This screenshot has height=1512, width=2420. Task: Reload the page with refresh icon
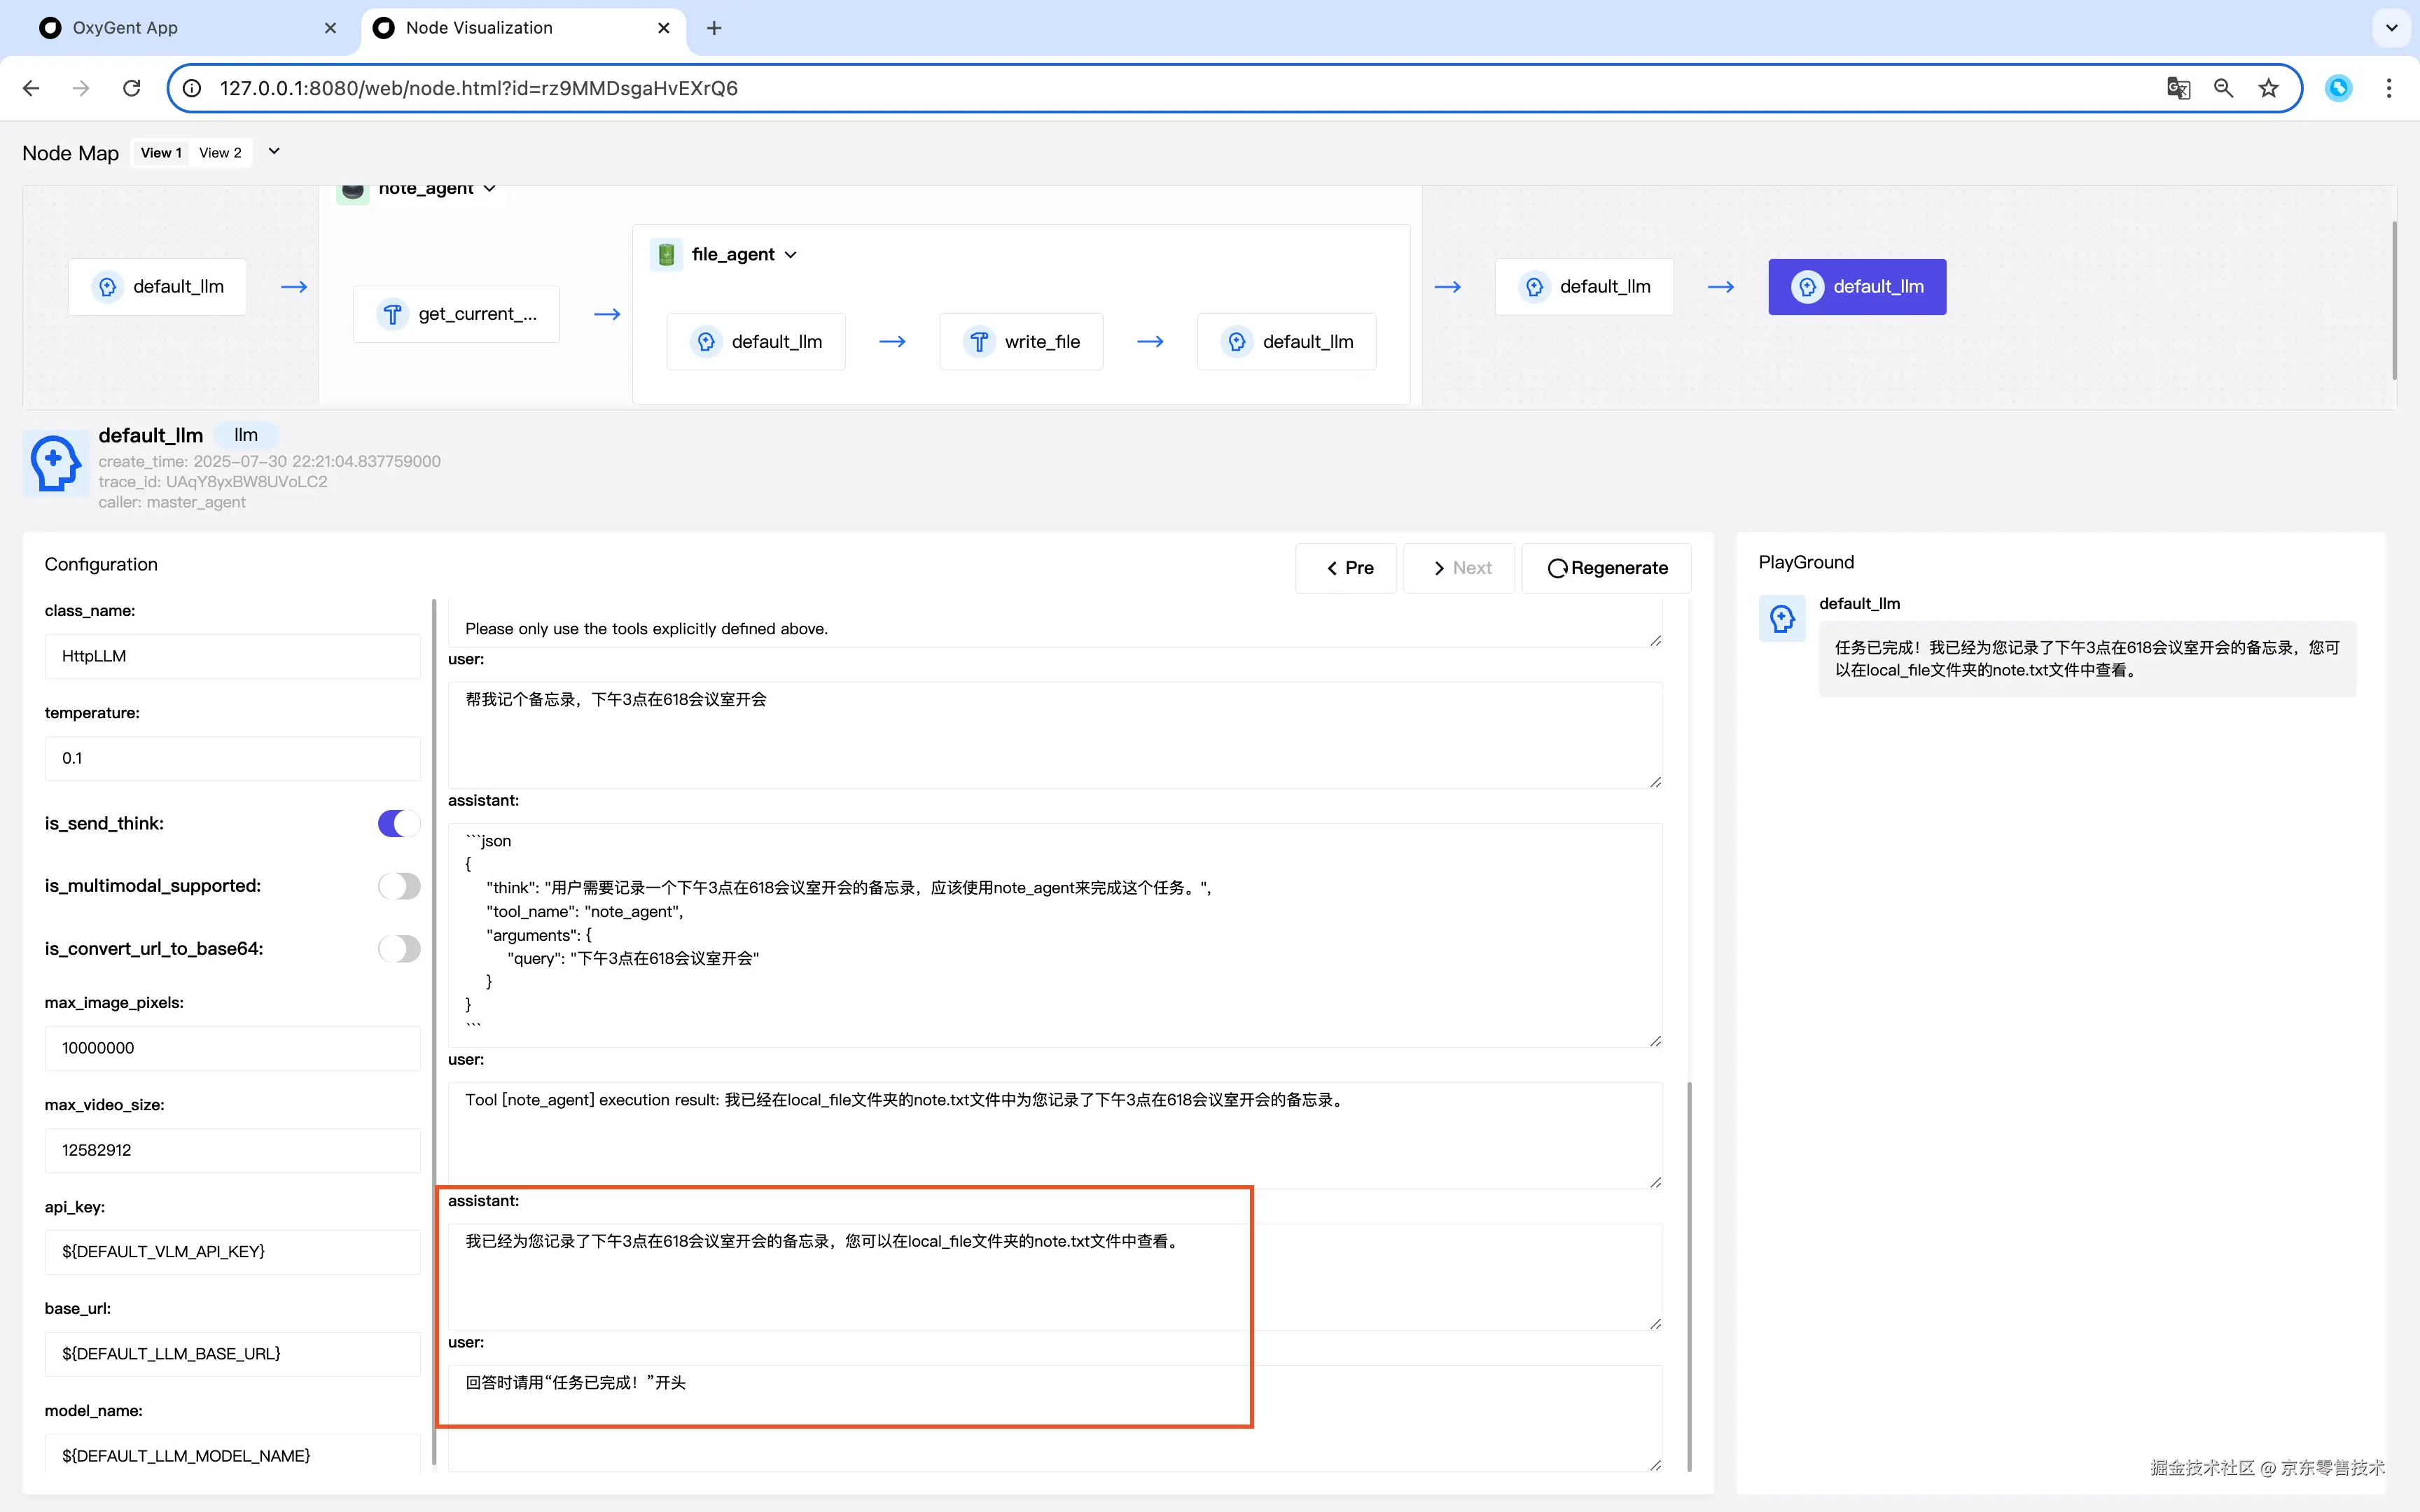pos(131,88)
